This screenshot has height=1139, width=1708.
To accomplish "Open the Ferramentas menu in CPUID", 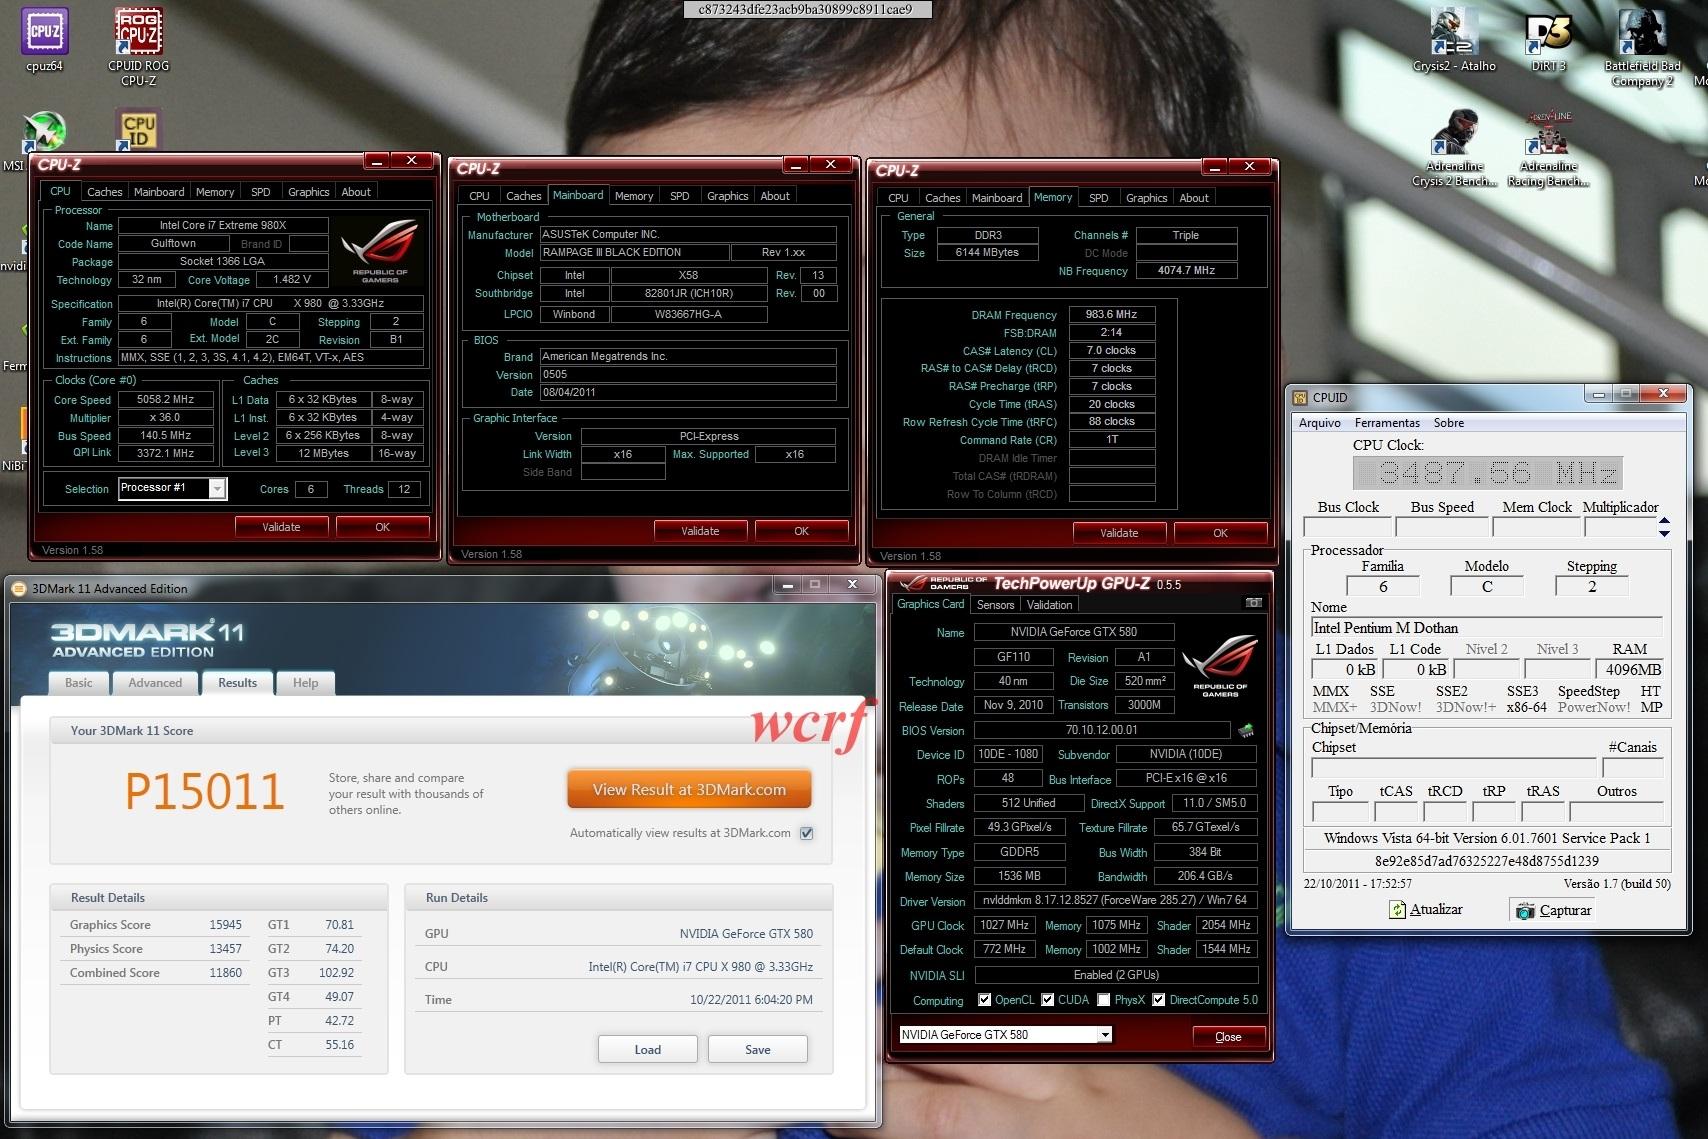I will (1387, 423).
